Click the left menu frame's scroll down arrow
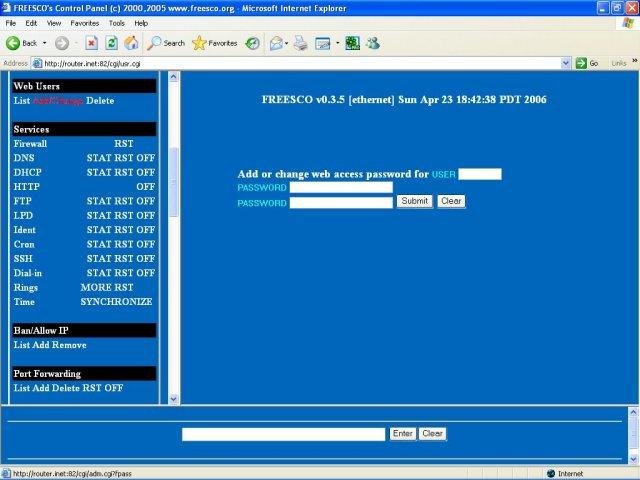This screenshot has width=640, height=480. [x=173, y=399]
